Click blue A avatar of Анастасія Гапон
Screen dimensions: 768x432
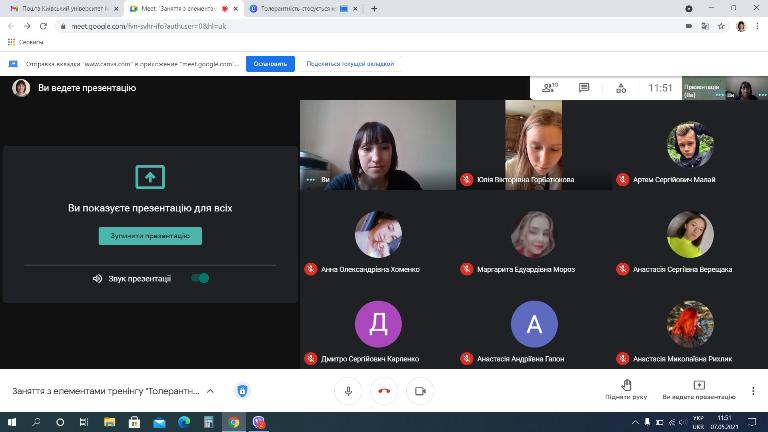click(x=534, y=324)
